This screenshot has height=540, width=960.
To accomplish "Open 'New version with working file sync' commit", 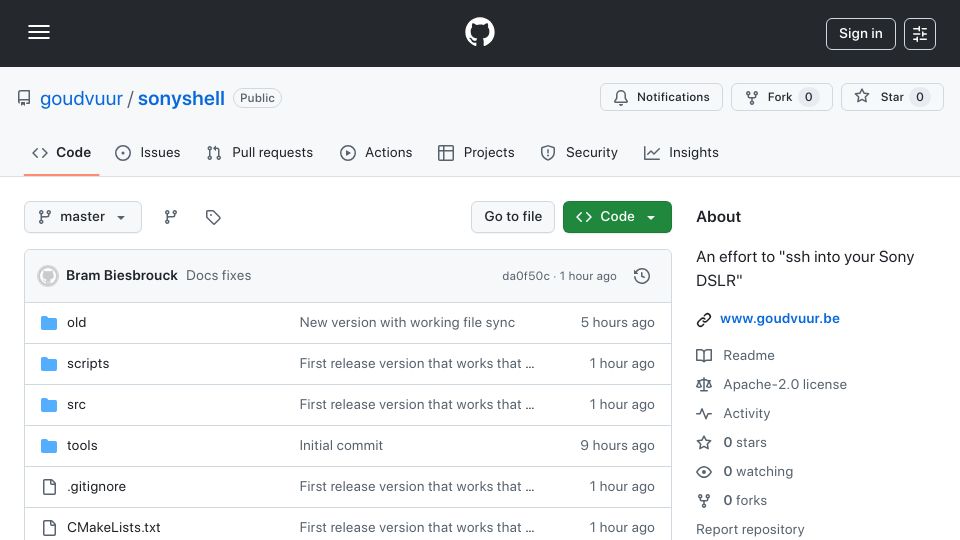I will point(407,323).
